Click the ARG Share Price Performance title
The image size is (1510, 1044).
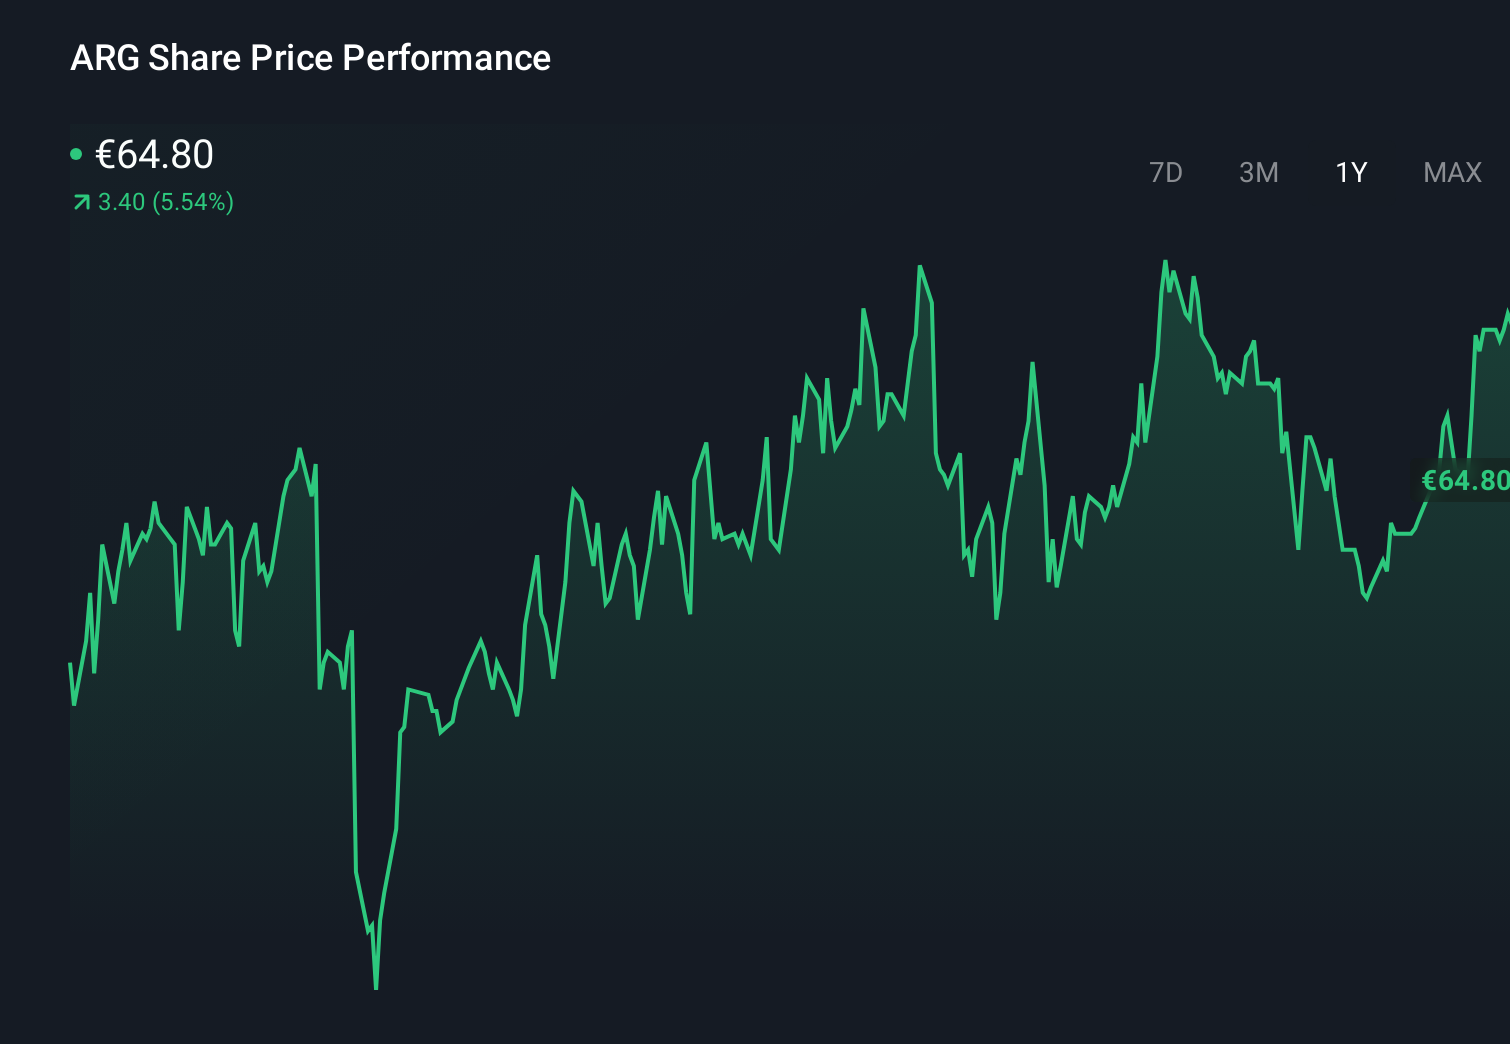point(310,58)
